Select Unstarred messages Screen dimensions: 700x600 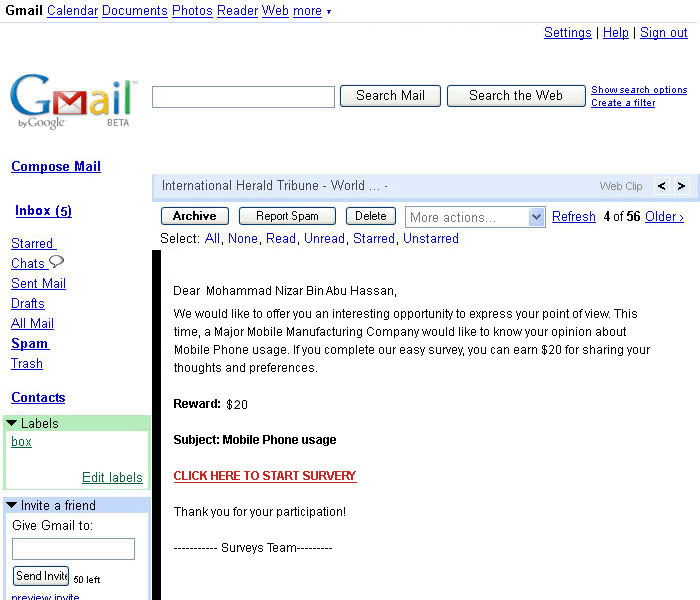[x=431, y=238]
